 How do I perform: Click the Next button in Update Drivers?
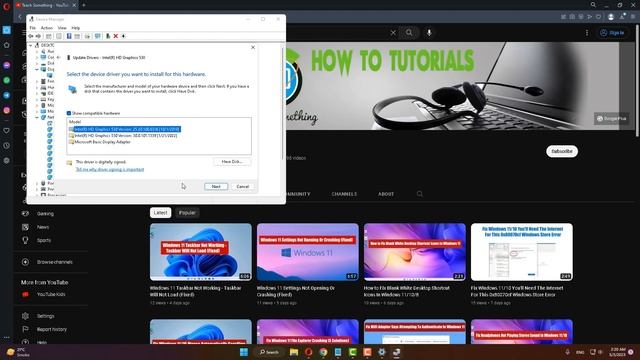click(x=216, y=187)
